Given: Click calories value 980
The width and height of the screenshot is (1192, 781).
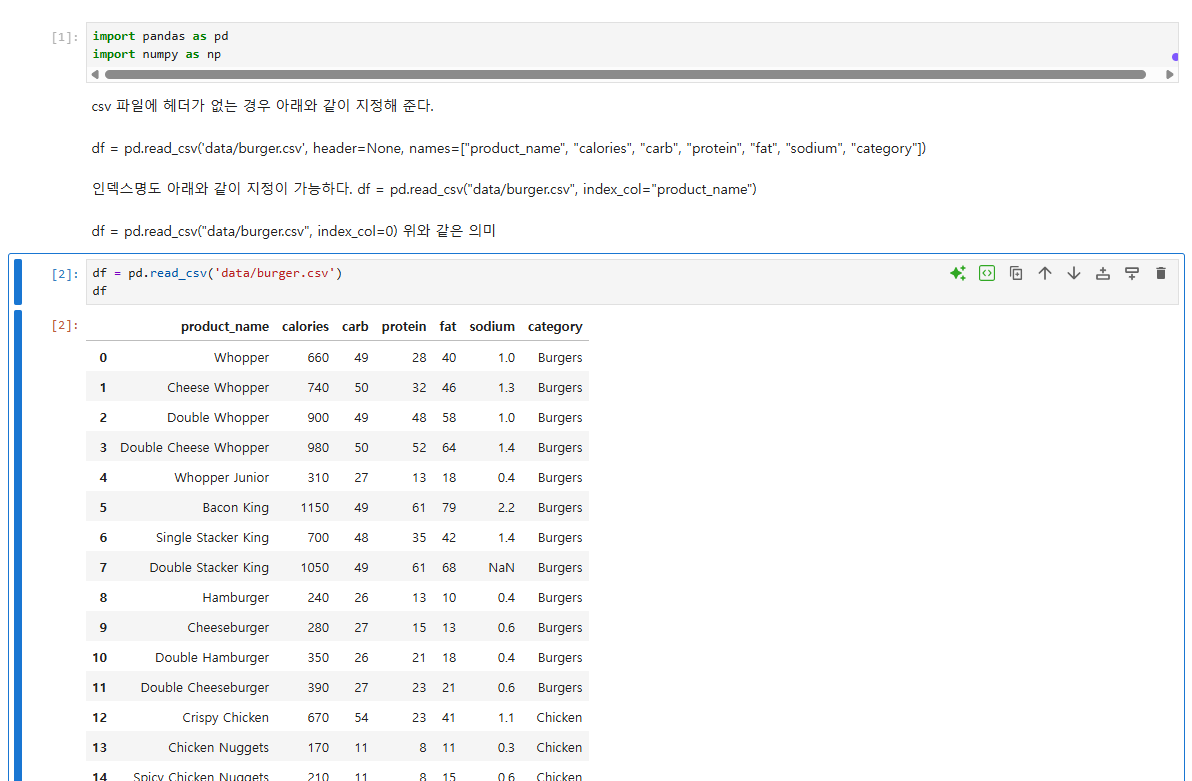Looking at the screenshot, I should (x=318, y=447).
